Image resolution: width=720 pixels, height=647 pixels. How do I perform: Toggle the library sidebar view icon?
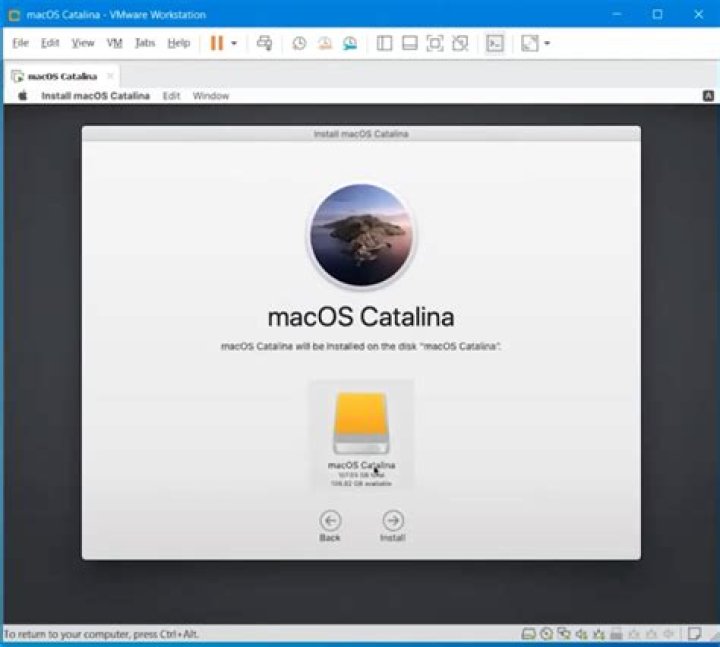click(x=384, y=43)
